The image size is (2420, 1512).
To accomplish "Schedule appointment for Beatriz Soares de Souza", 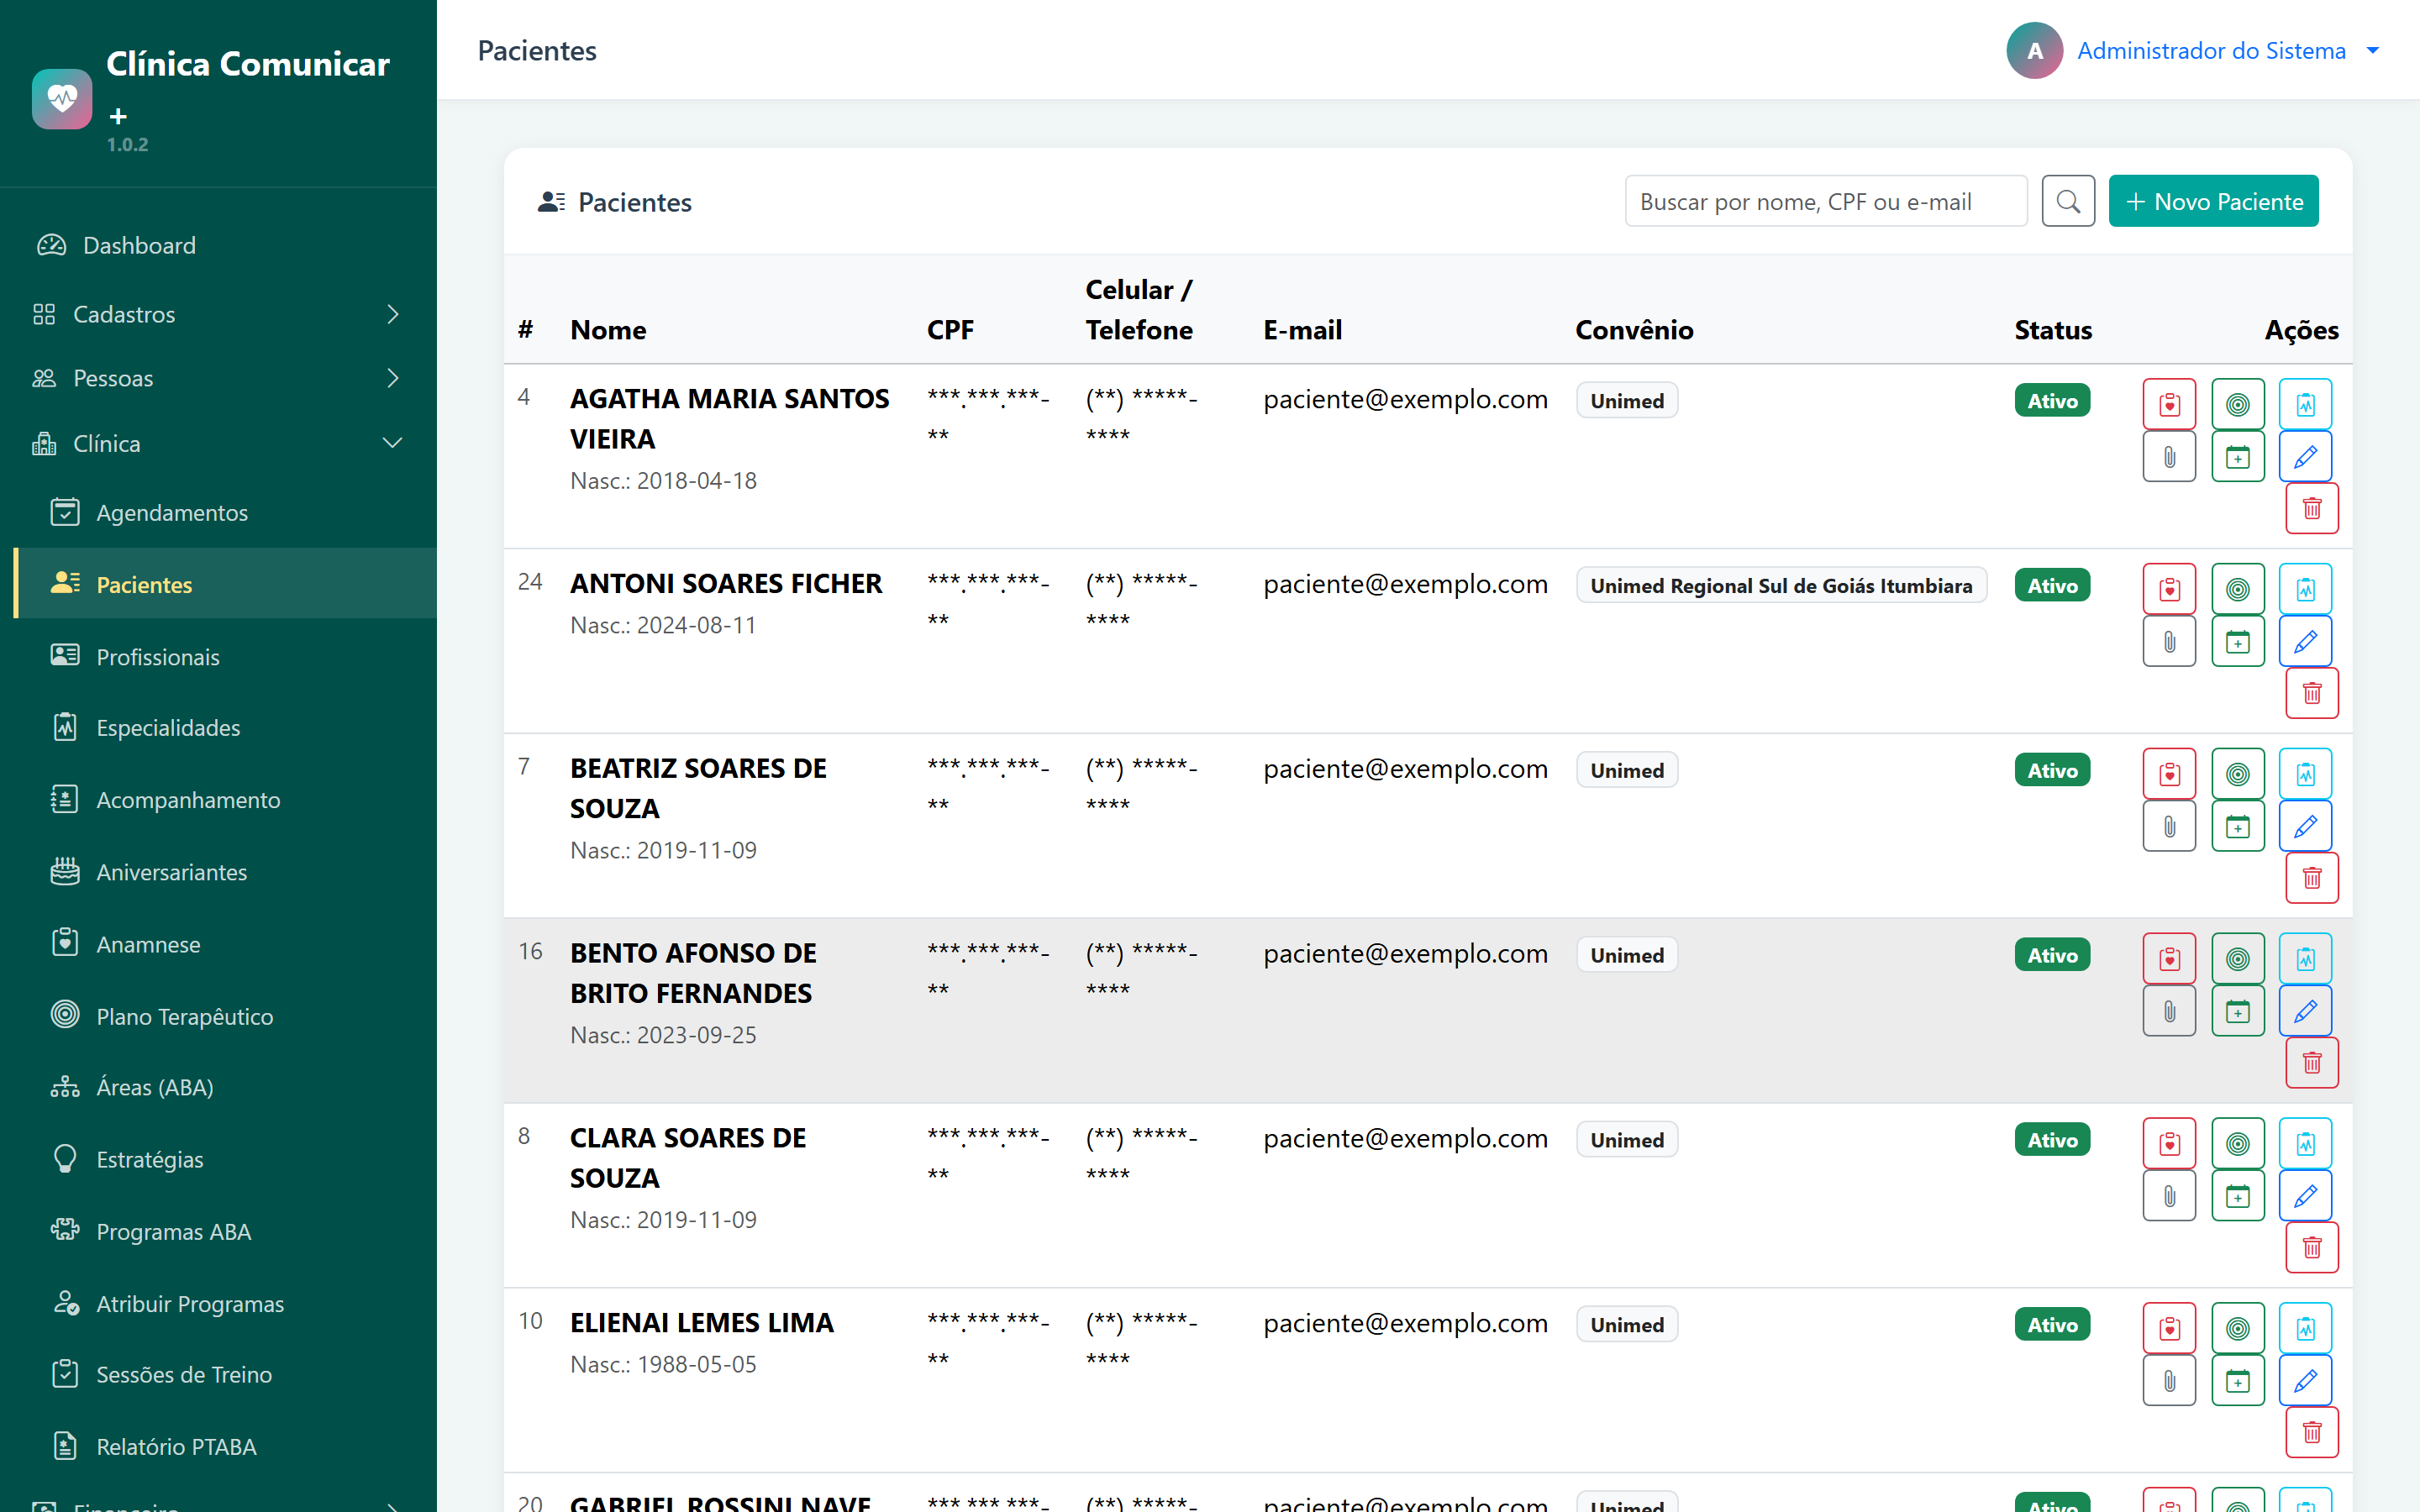I will point(2237,827).
